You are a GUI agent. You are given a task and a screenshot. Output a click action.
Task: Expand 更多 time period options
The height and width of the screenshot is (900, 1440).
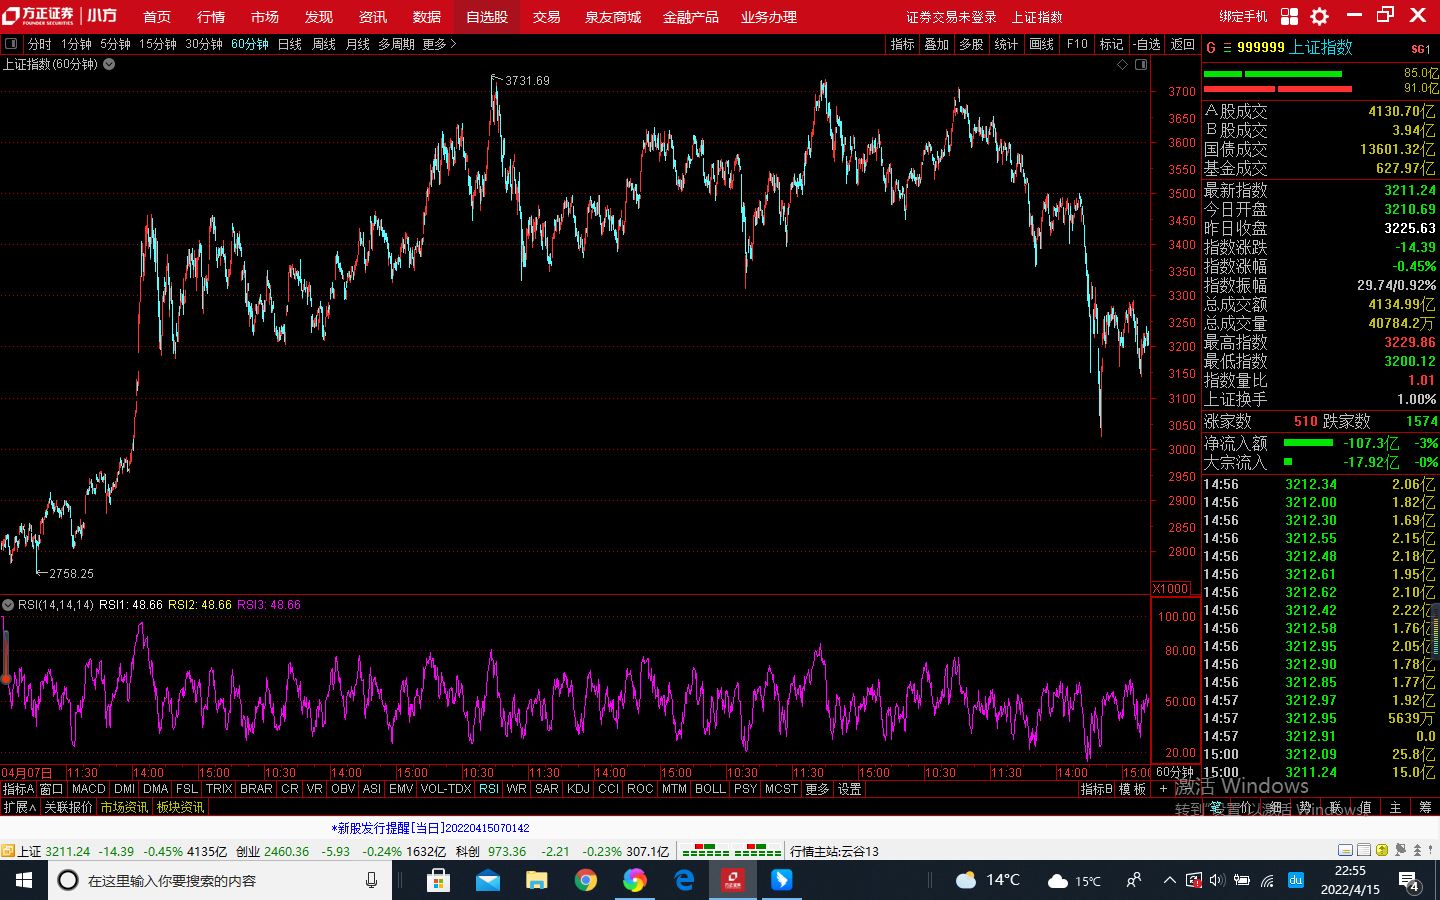[x=439, y=44]
